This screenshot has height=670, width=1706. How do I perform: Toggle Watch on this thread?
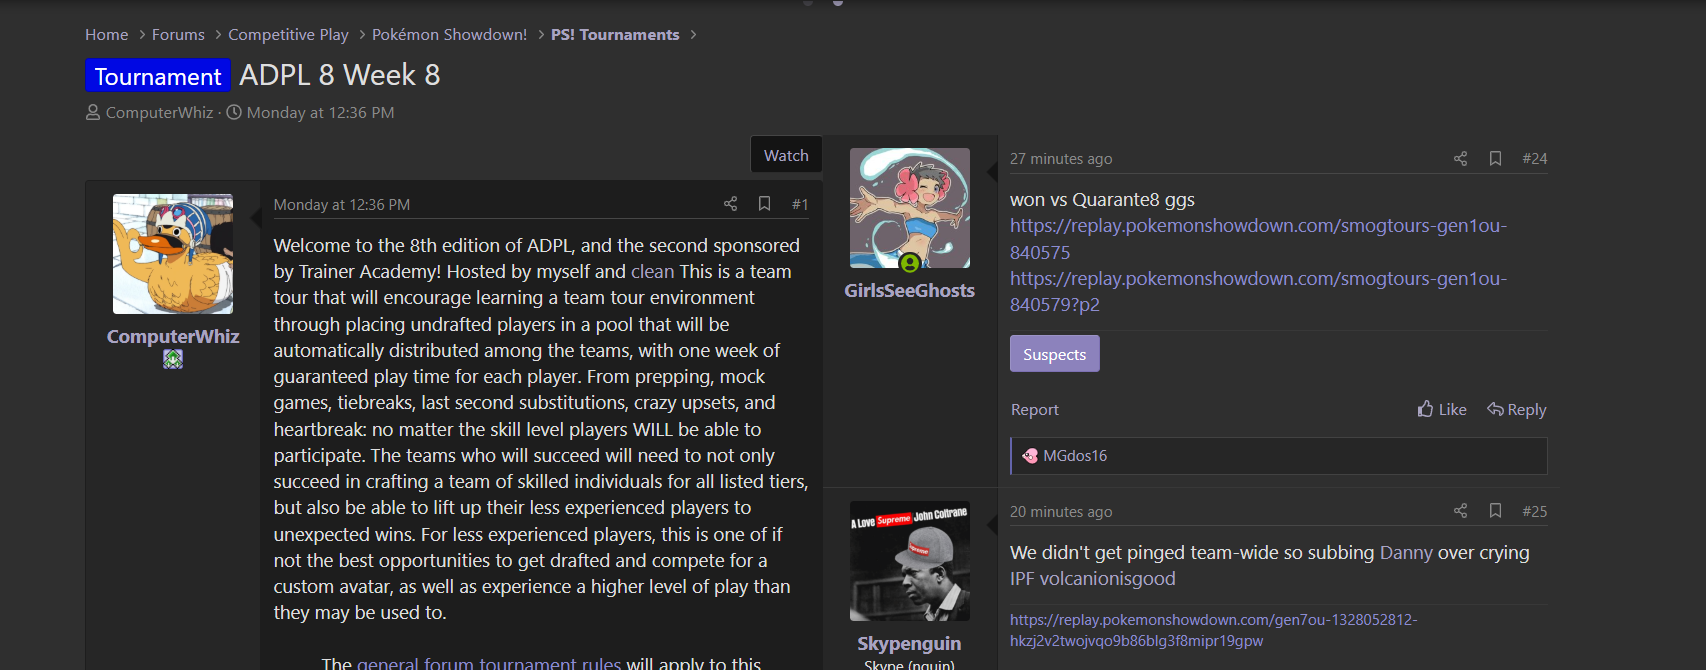[786, 155]
